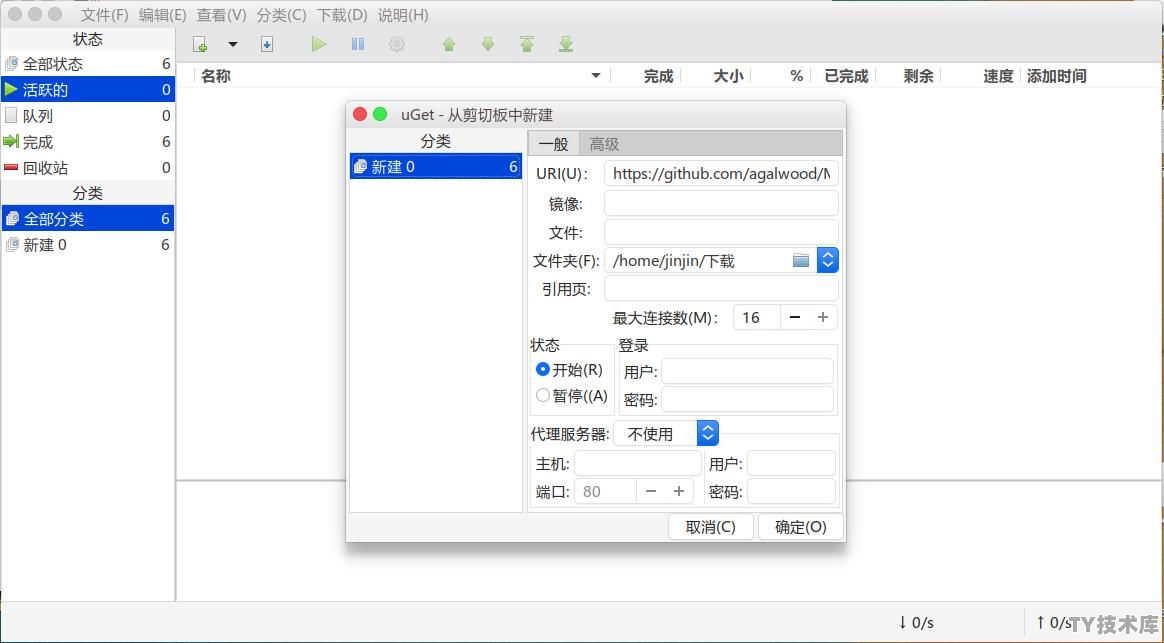Click the move up arrow icon
Viewport: 1164px width, 643px height.
pos(448,45)
